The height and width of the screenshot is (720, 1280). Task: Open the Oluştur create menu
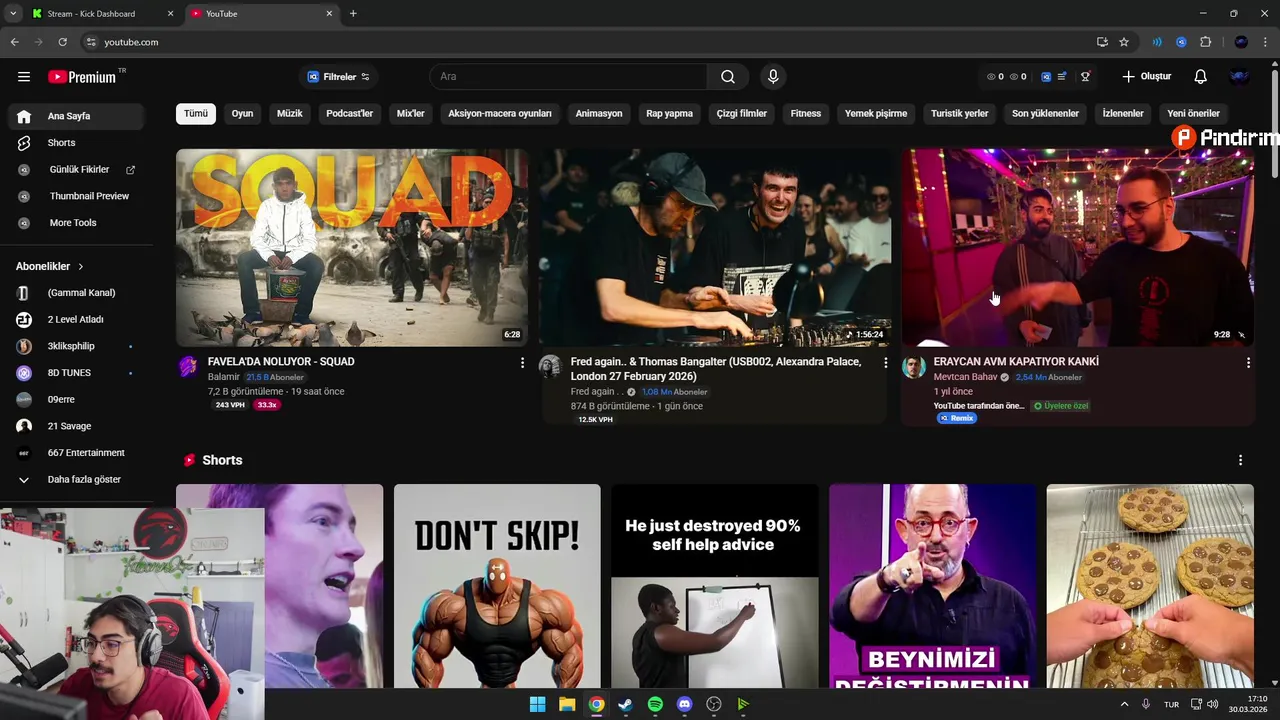(x=1146, y=77)
